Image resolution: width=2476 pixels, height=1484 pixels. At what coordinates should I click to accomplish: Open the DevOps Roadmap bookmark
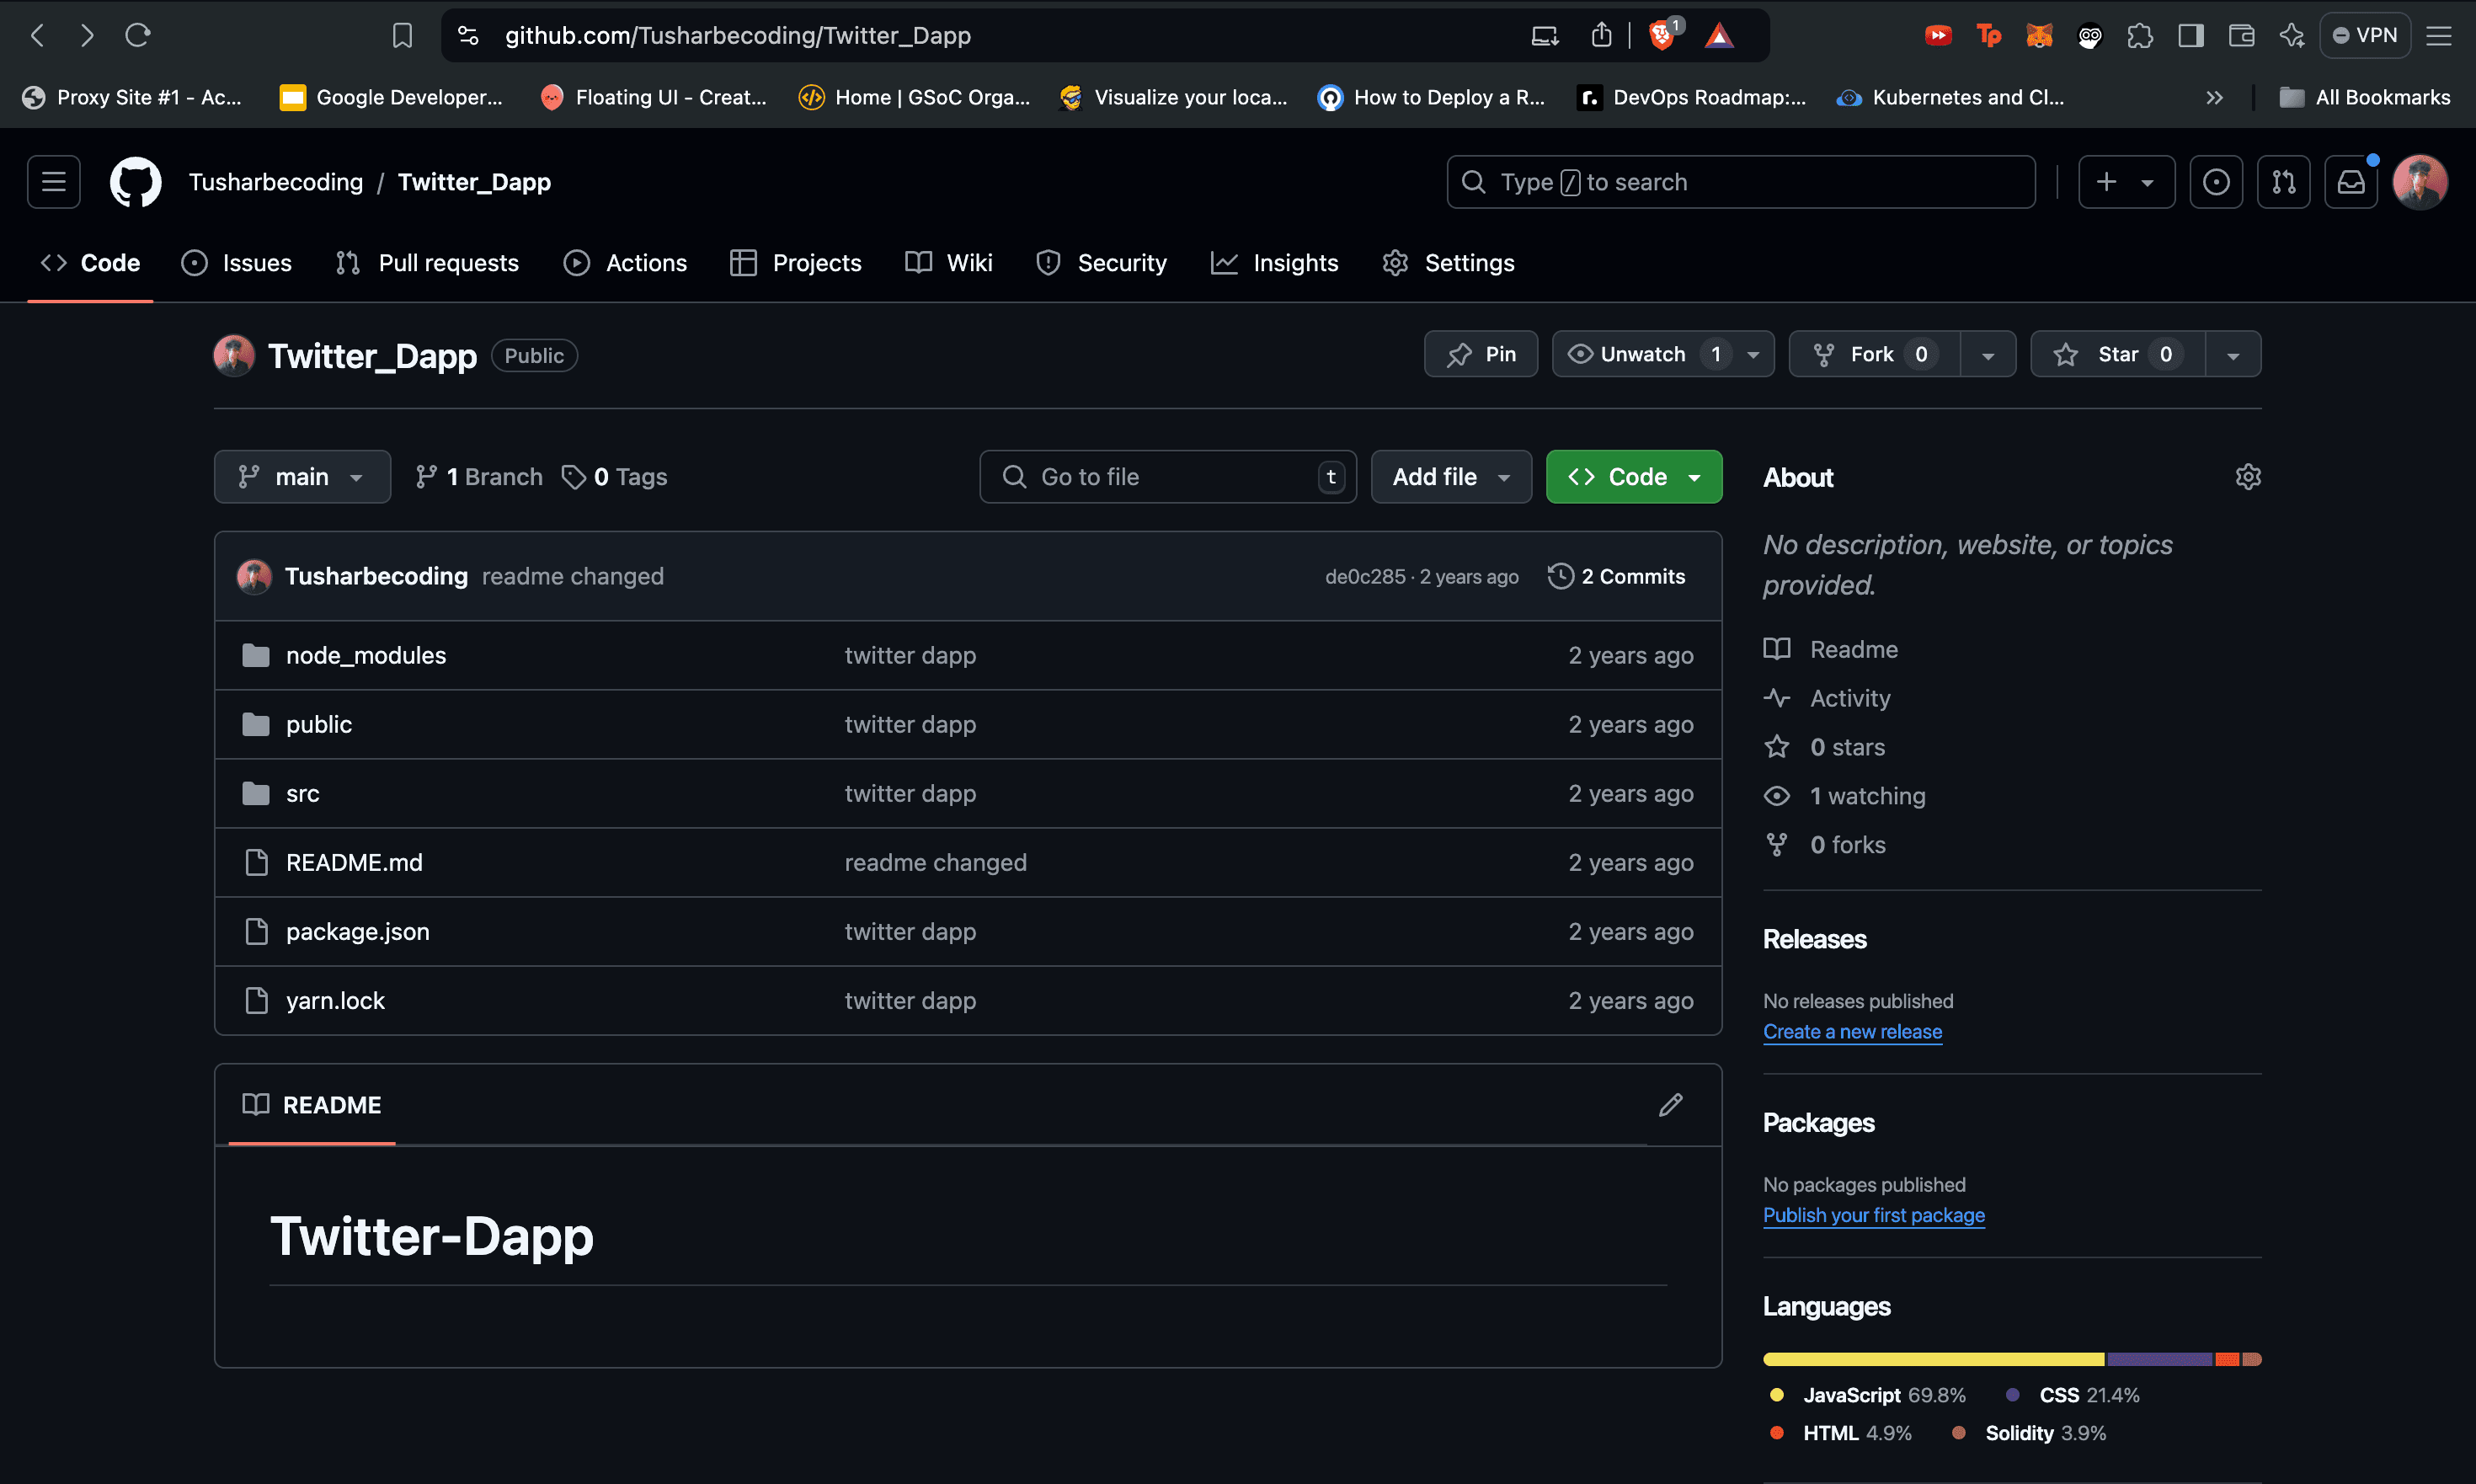coord(1692,97)
